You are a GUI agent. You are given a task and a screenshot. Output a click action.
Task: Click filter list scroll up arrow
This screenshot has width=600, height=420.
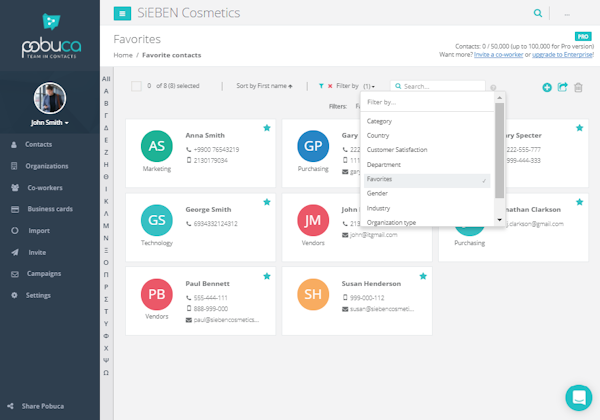tap(499, 98)
